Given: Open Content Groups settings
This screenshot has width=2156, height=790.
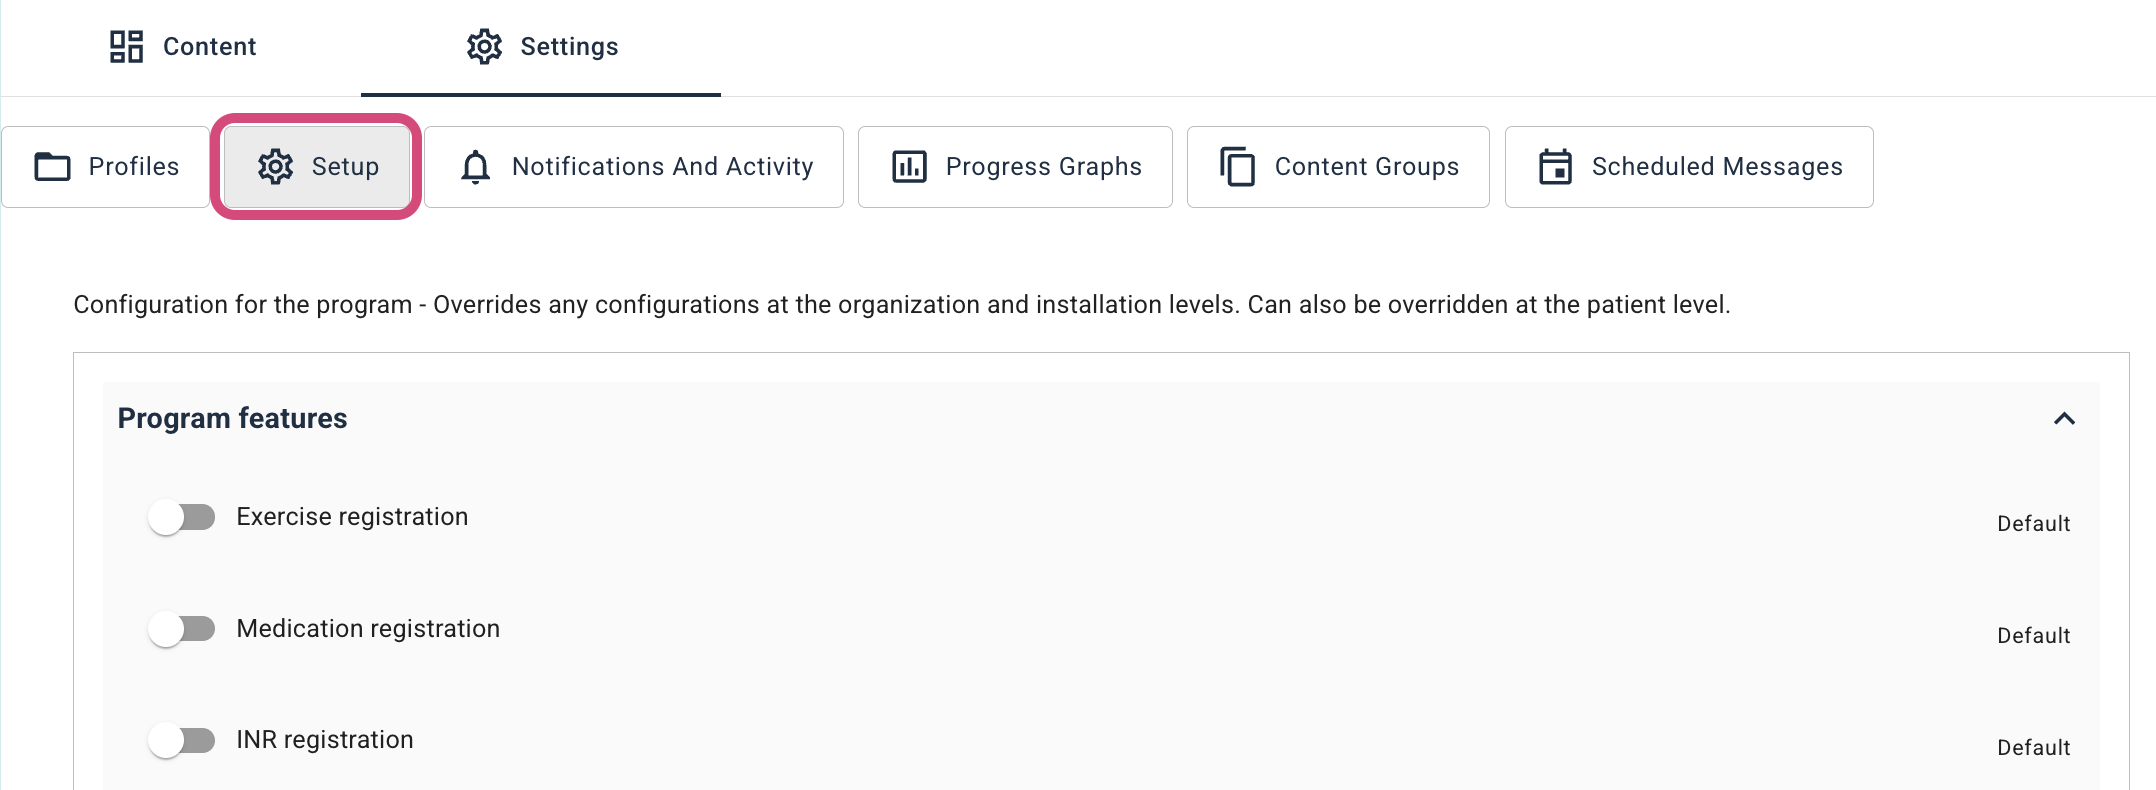Looking at the screenshot, I should (1338, 167).
